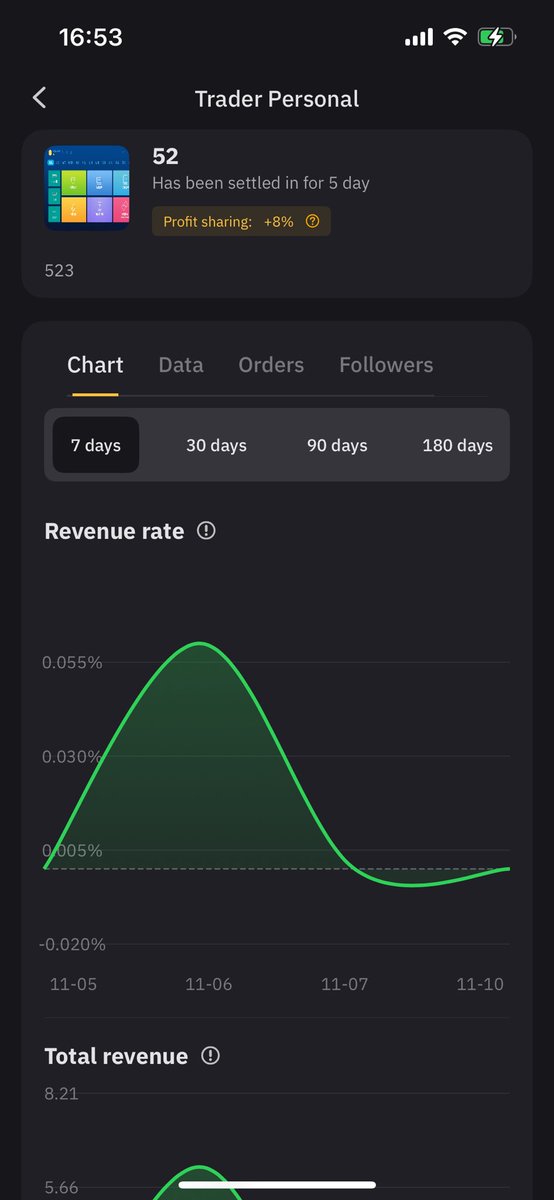This screenshot has height=1200, width=554.
Task: Tap the 0.055% axis label
Action: pos(72,662)
